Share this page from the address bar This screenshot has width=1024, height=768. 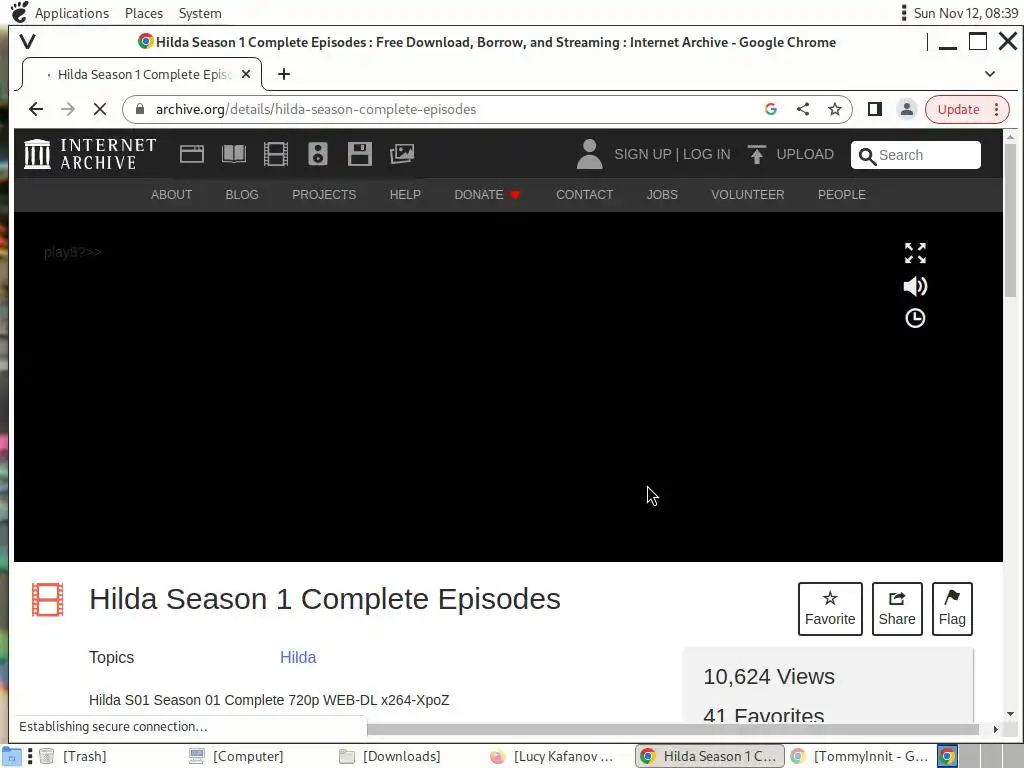click(x=803, y=109)
